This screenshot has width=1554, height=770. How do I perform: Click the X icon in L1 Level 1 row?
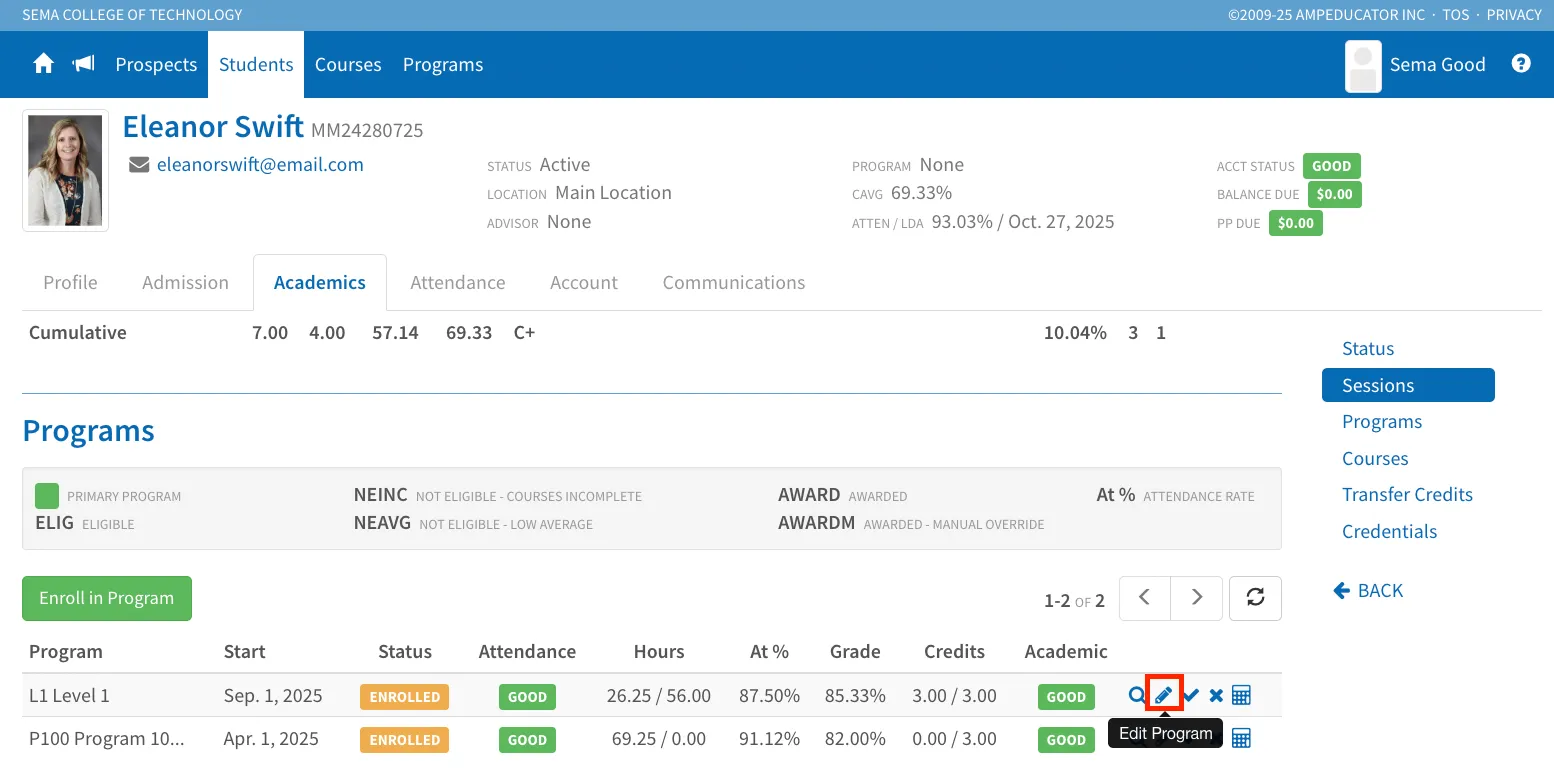click(1216, 696)
